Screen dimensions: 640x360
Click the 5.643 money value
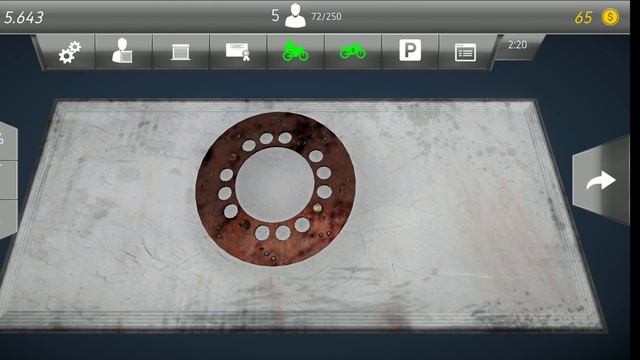[x=24, y=18]
